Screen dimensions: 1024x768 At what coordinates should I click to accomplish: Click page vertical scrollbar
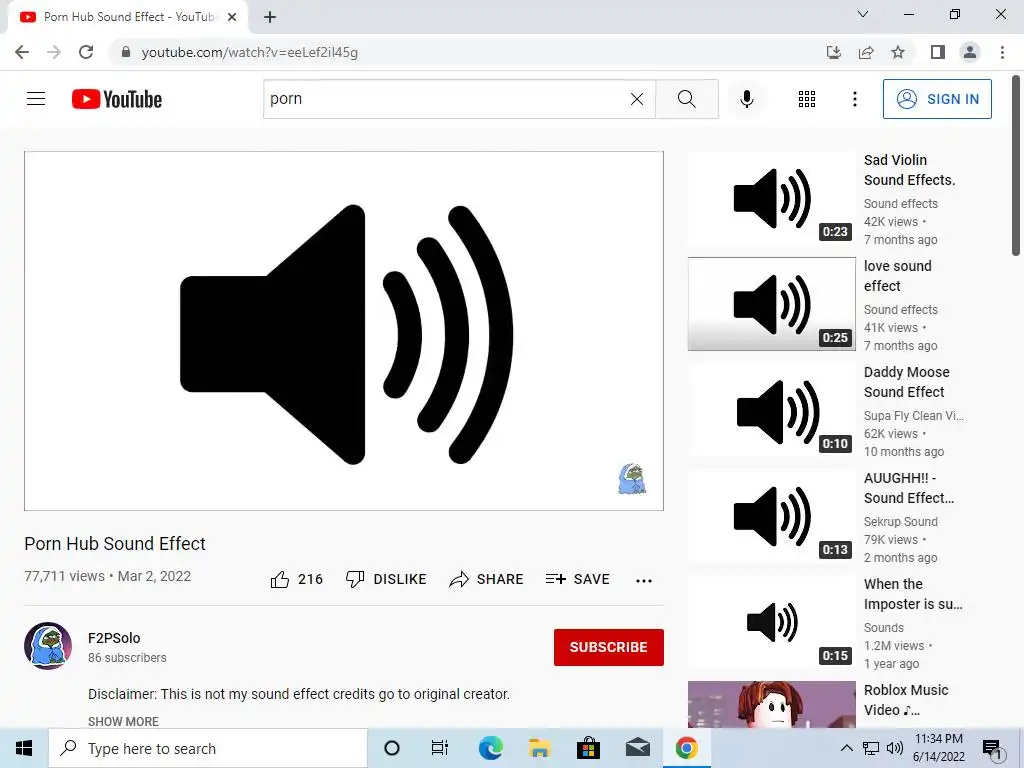tap(1016, 167)
